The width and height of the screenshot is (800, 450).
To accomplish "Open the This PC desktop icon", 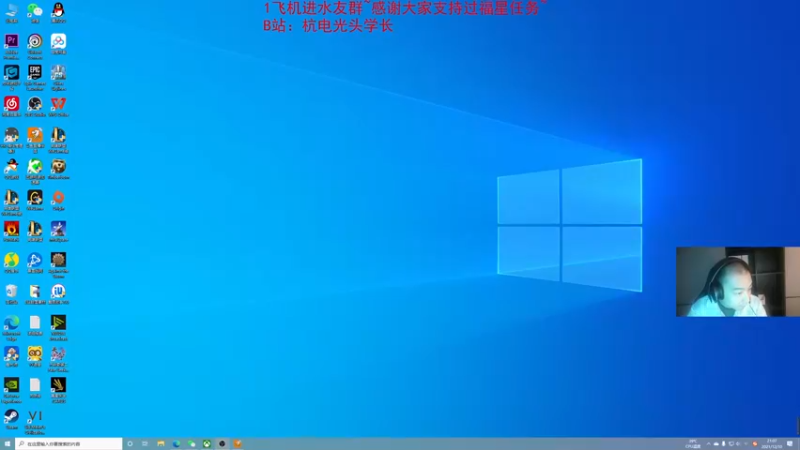I will (11, 10).
